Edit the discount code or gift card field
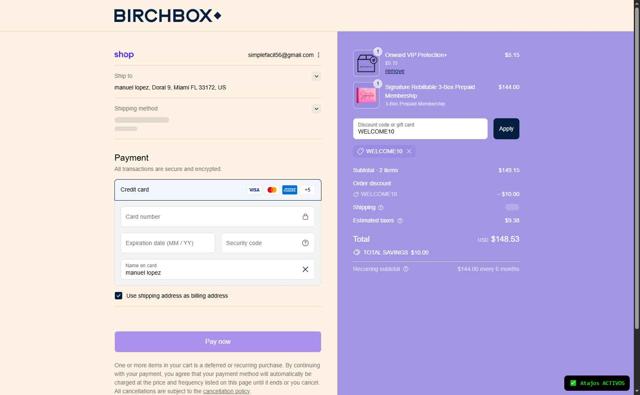 click(420, 129)
